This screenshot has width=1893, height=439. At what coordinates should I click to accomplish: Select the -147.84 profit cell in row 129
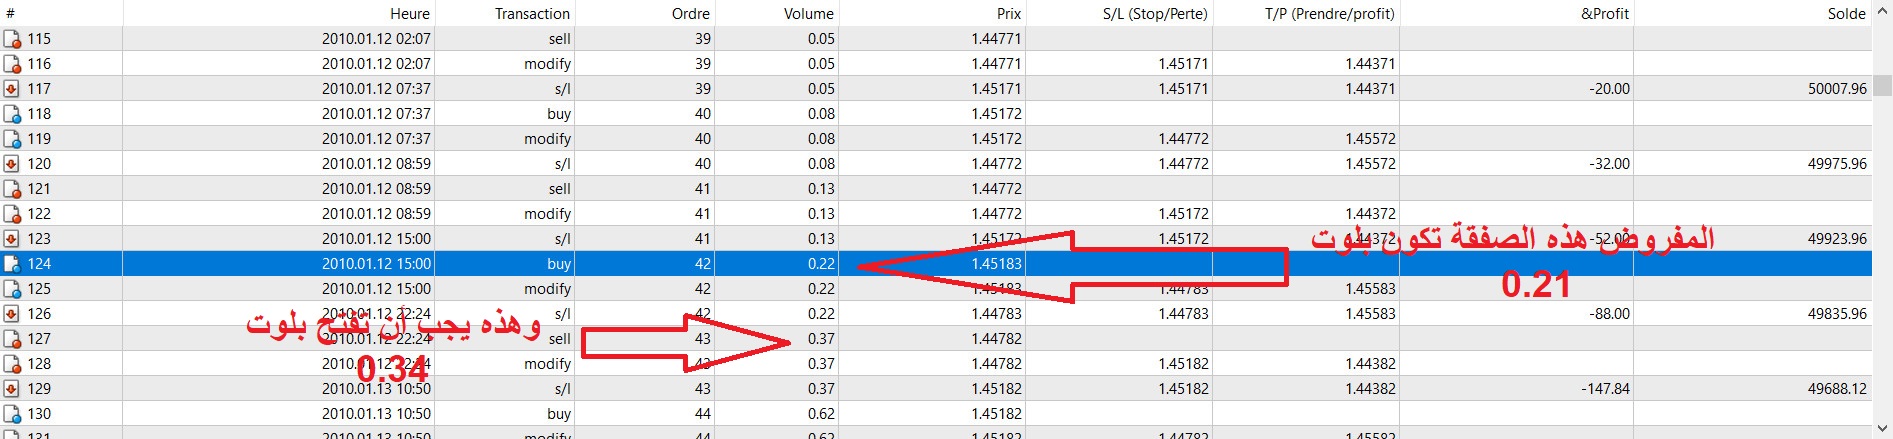[1605, 389]
